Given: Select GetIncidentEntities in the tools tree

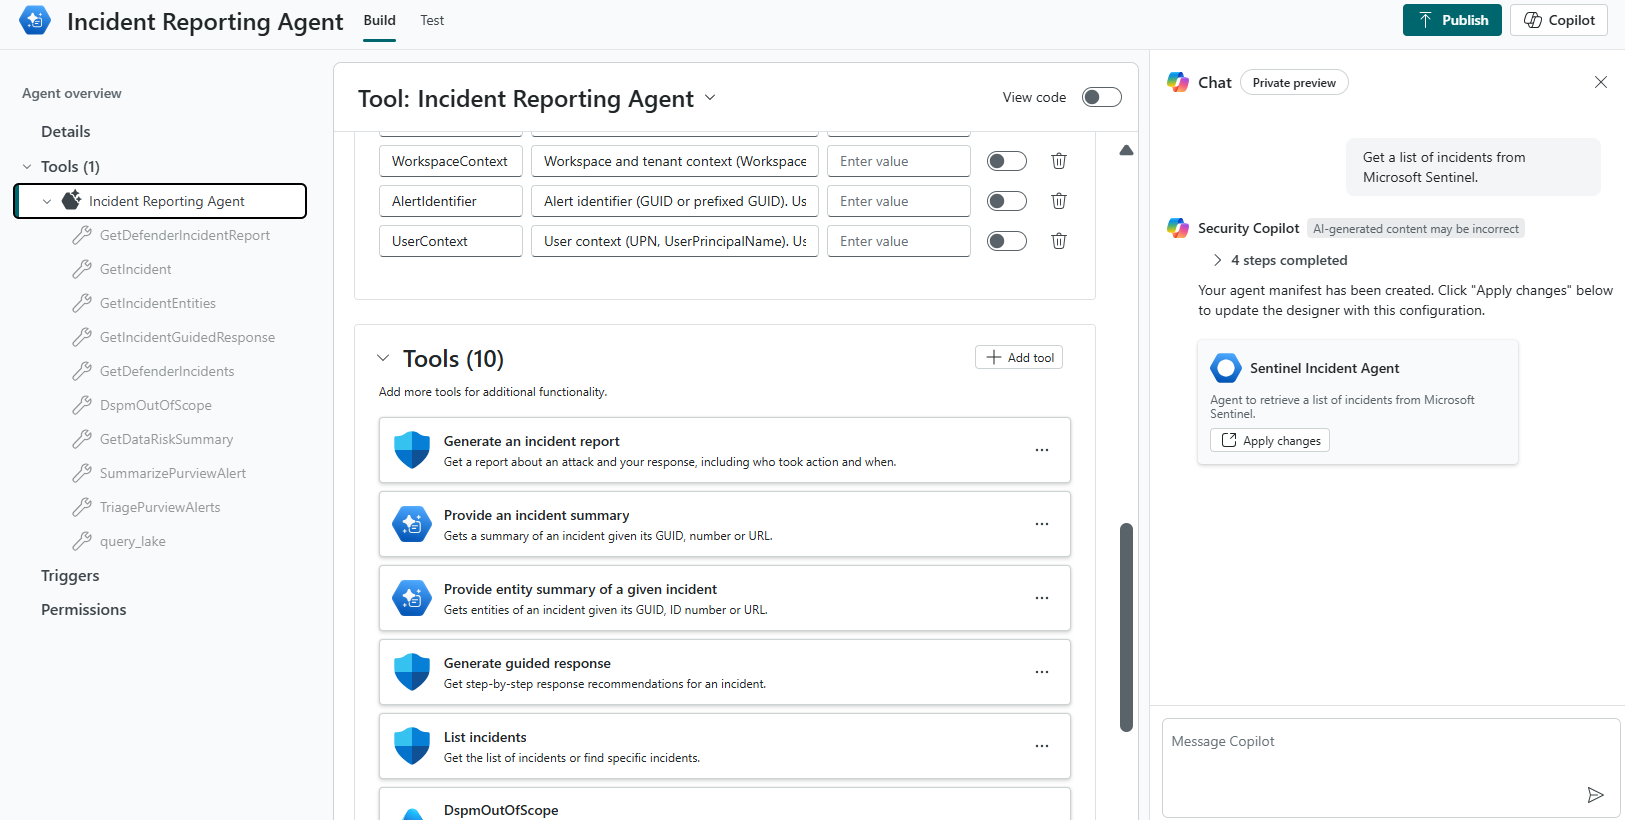Looking at the screenshot, I should click(158, 303).
